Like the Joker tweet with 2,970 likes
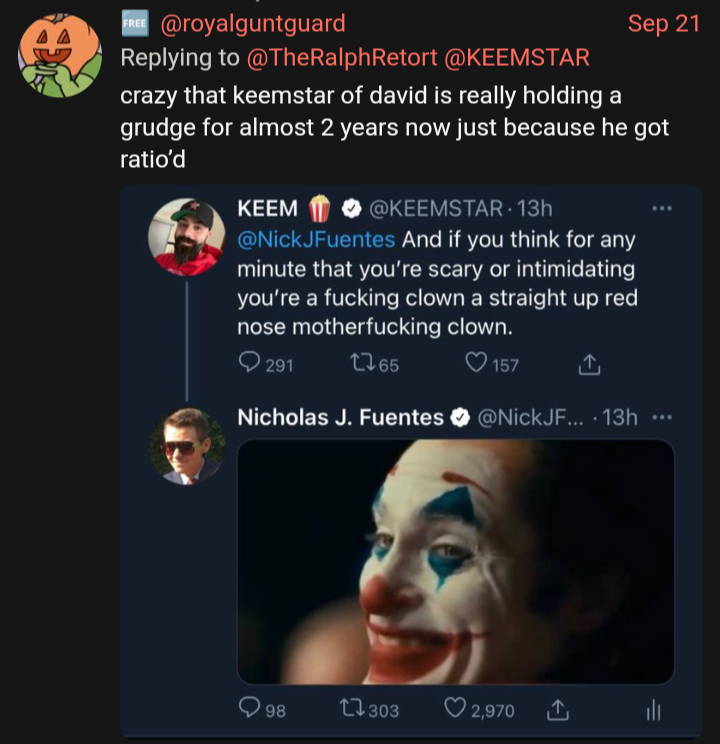720x744 pixels. tap(455, 709)
